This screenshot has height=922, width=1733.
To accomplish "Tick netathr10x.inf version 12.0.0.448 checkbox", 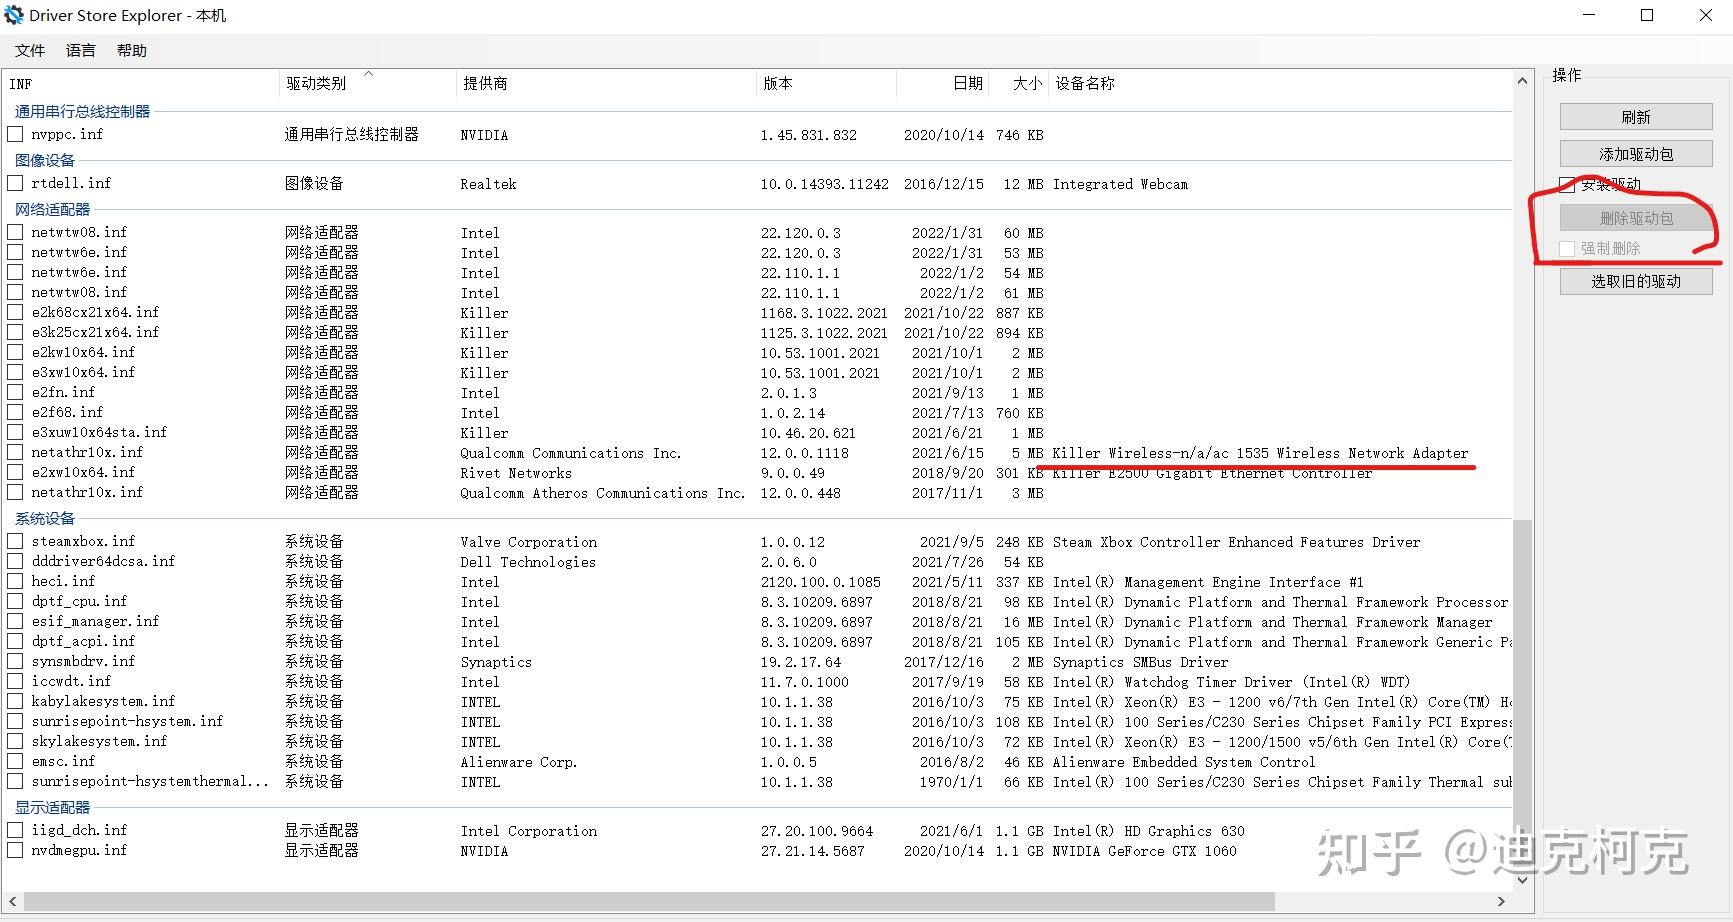I will (15, 492).
